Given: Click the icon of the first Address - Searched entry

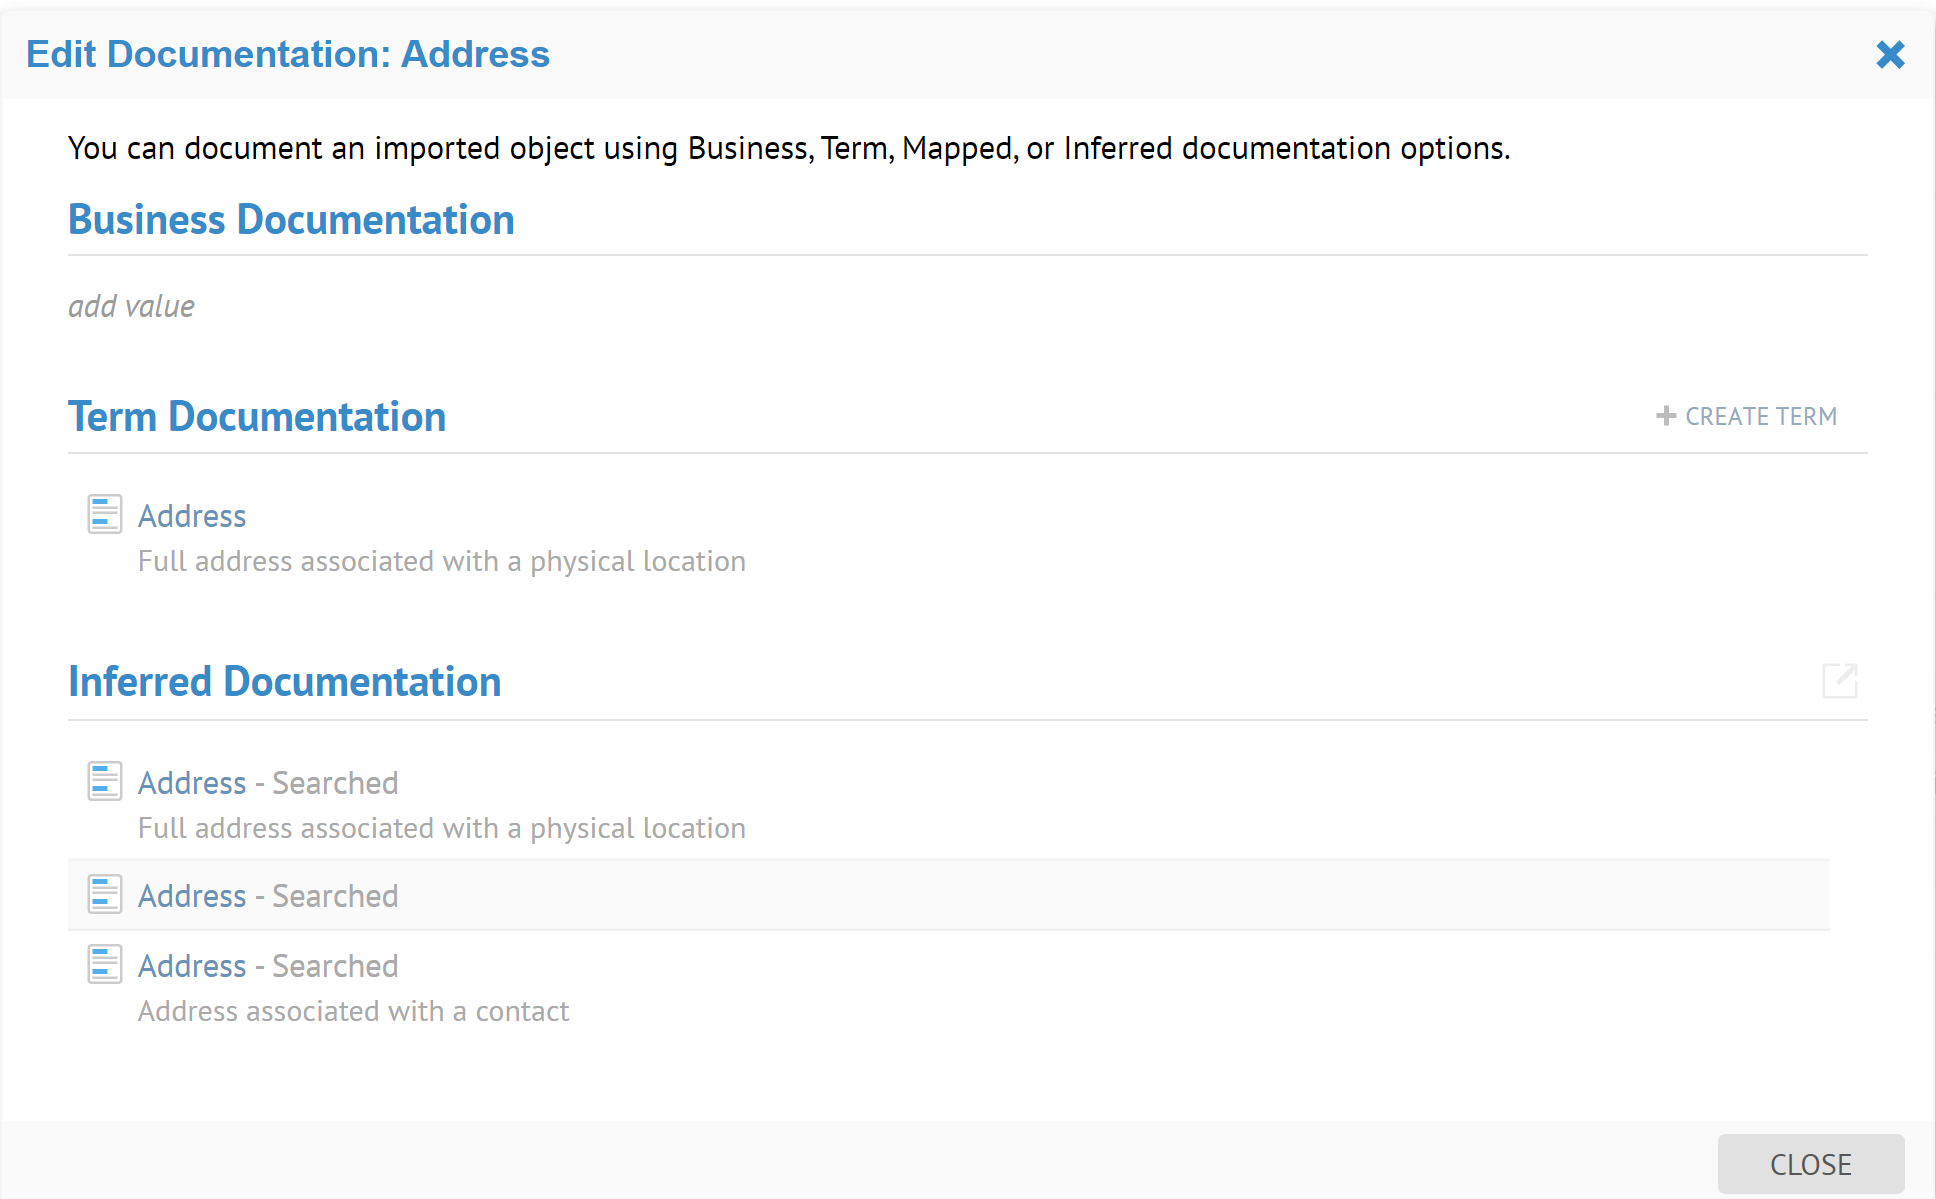Looking at the screenshot, I should click(x=105, y=781).
